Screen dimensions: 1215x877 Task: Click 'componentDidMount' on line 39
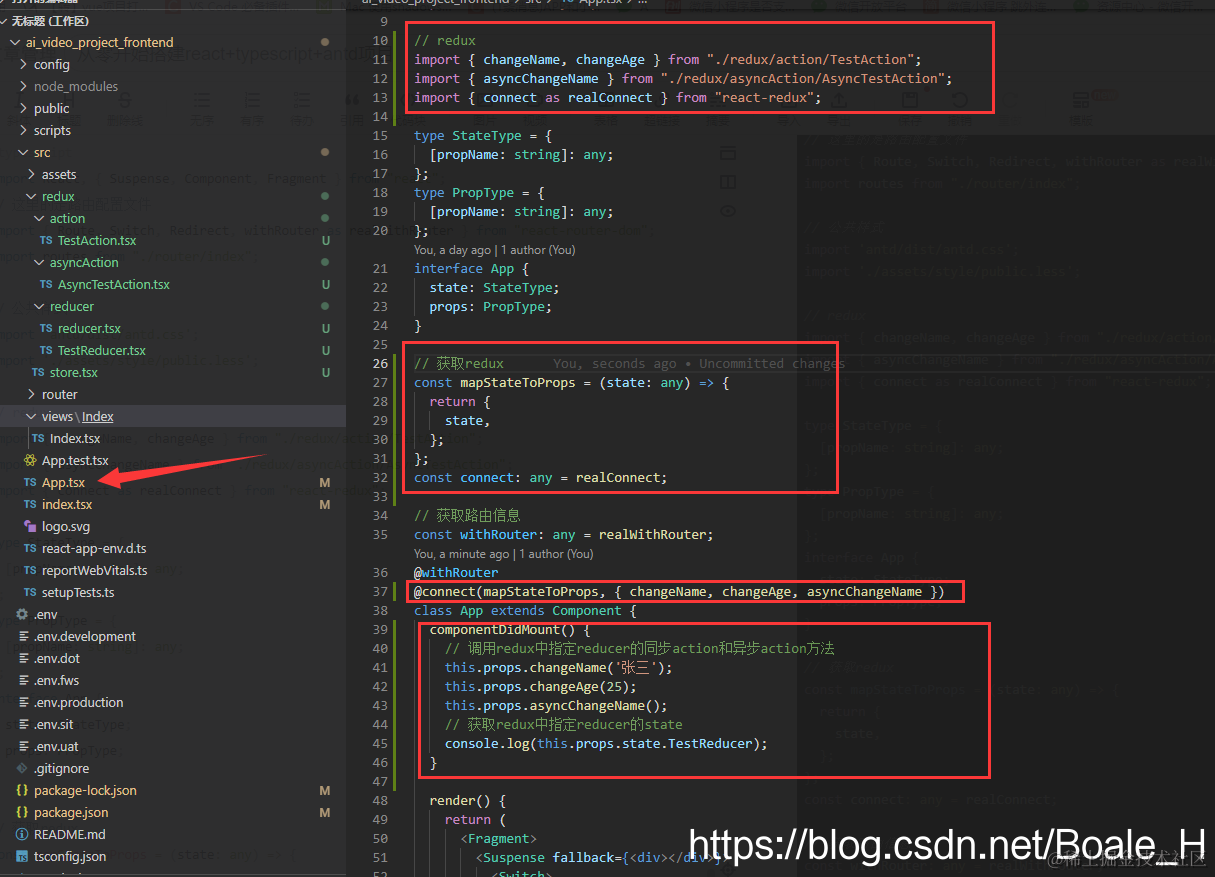coord(495,630)
